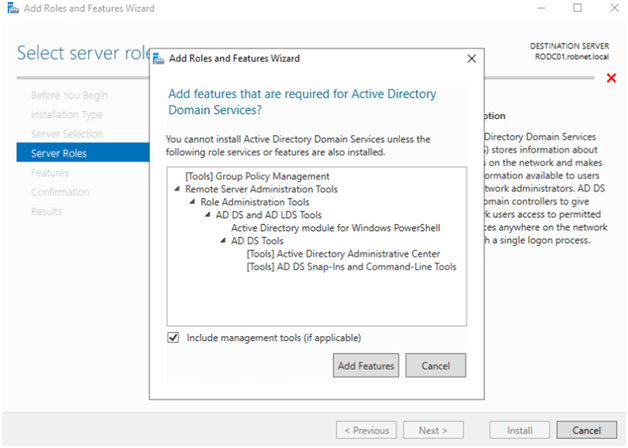Select Group Policy Management tree item

257,176
